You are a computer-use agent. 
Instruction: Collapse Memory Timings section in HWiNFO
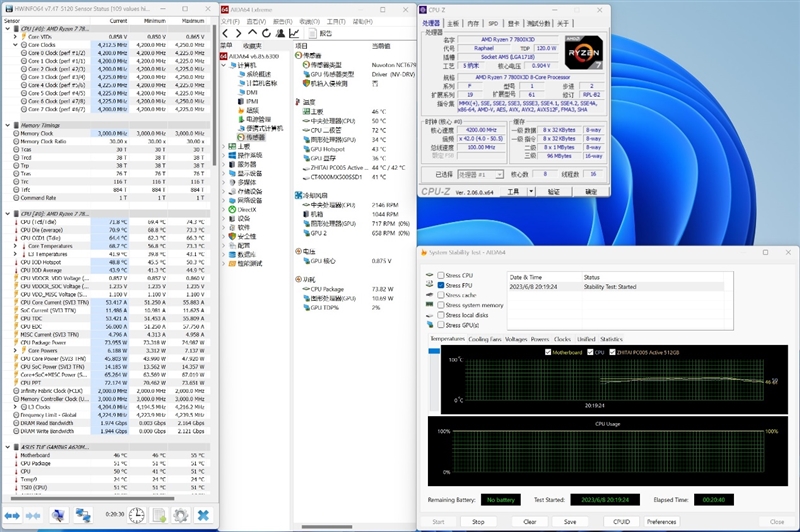pos(8,125)
